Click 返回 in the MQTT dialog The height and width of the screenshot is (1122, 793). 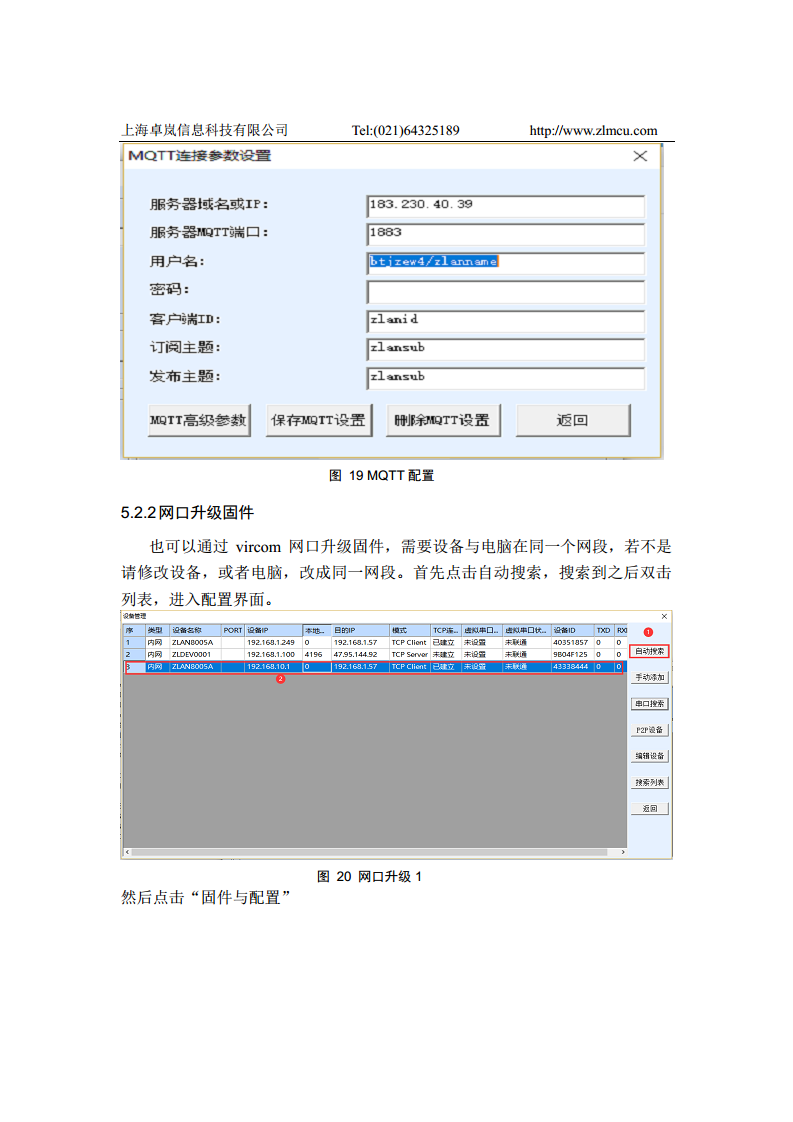click(x=572, y=421)
